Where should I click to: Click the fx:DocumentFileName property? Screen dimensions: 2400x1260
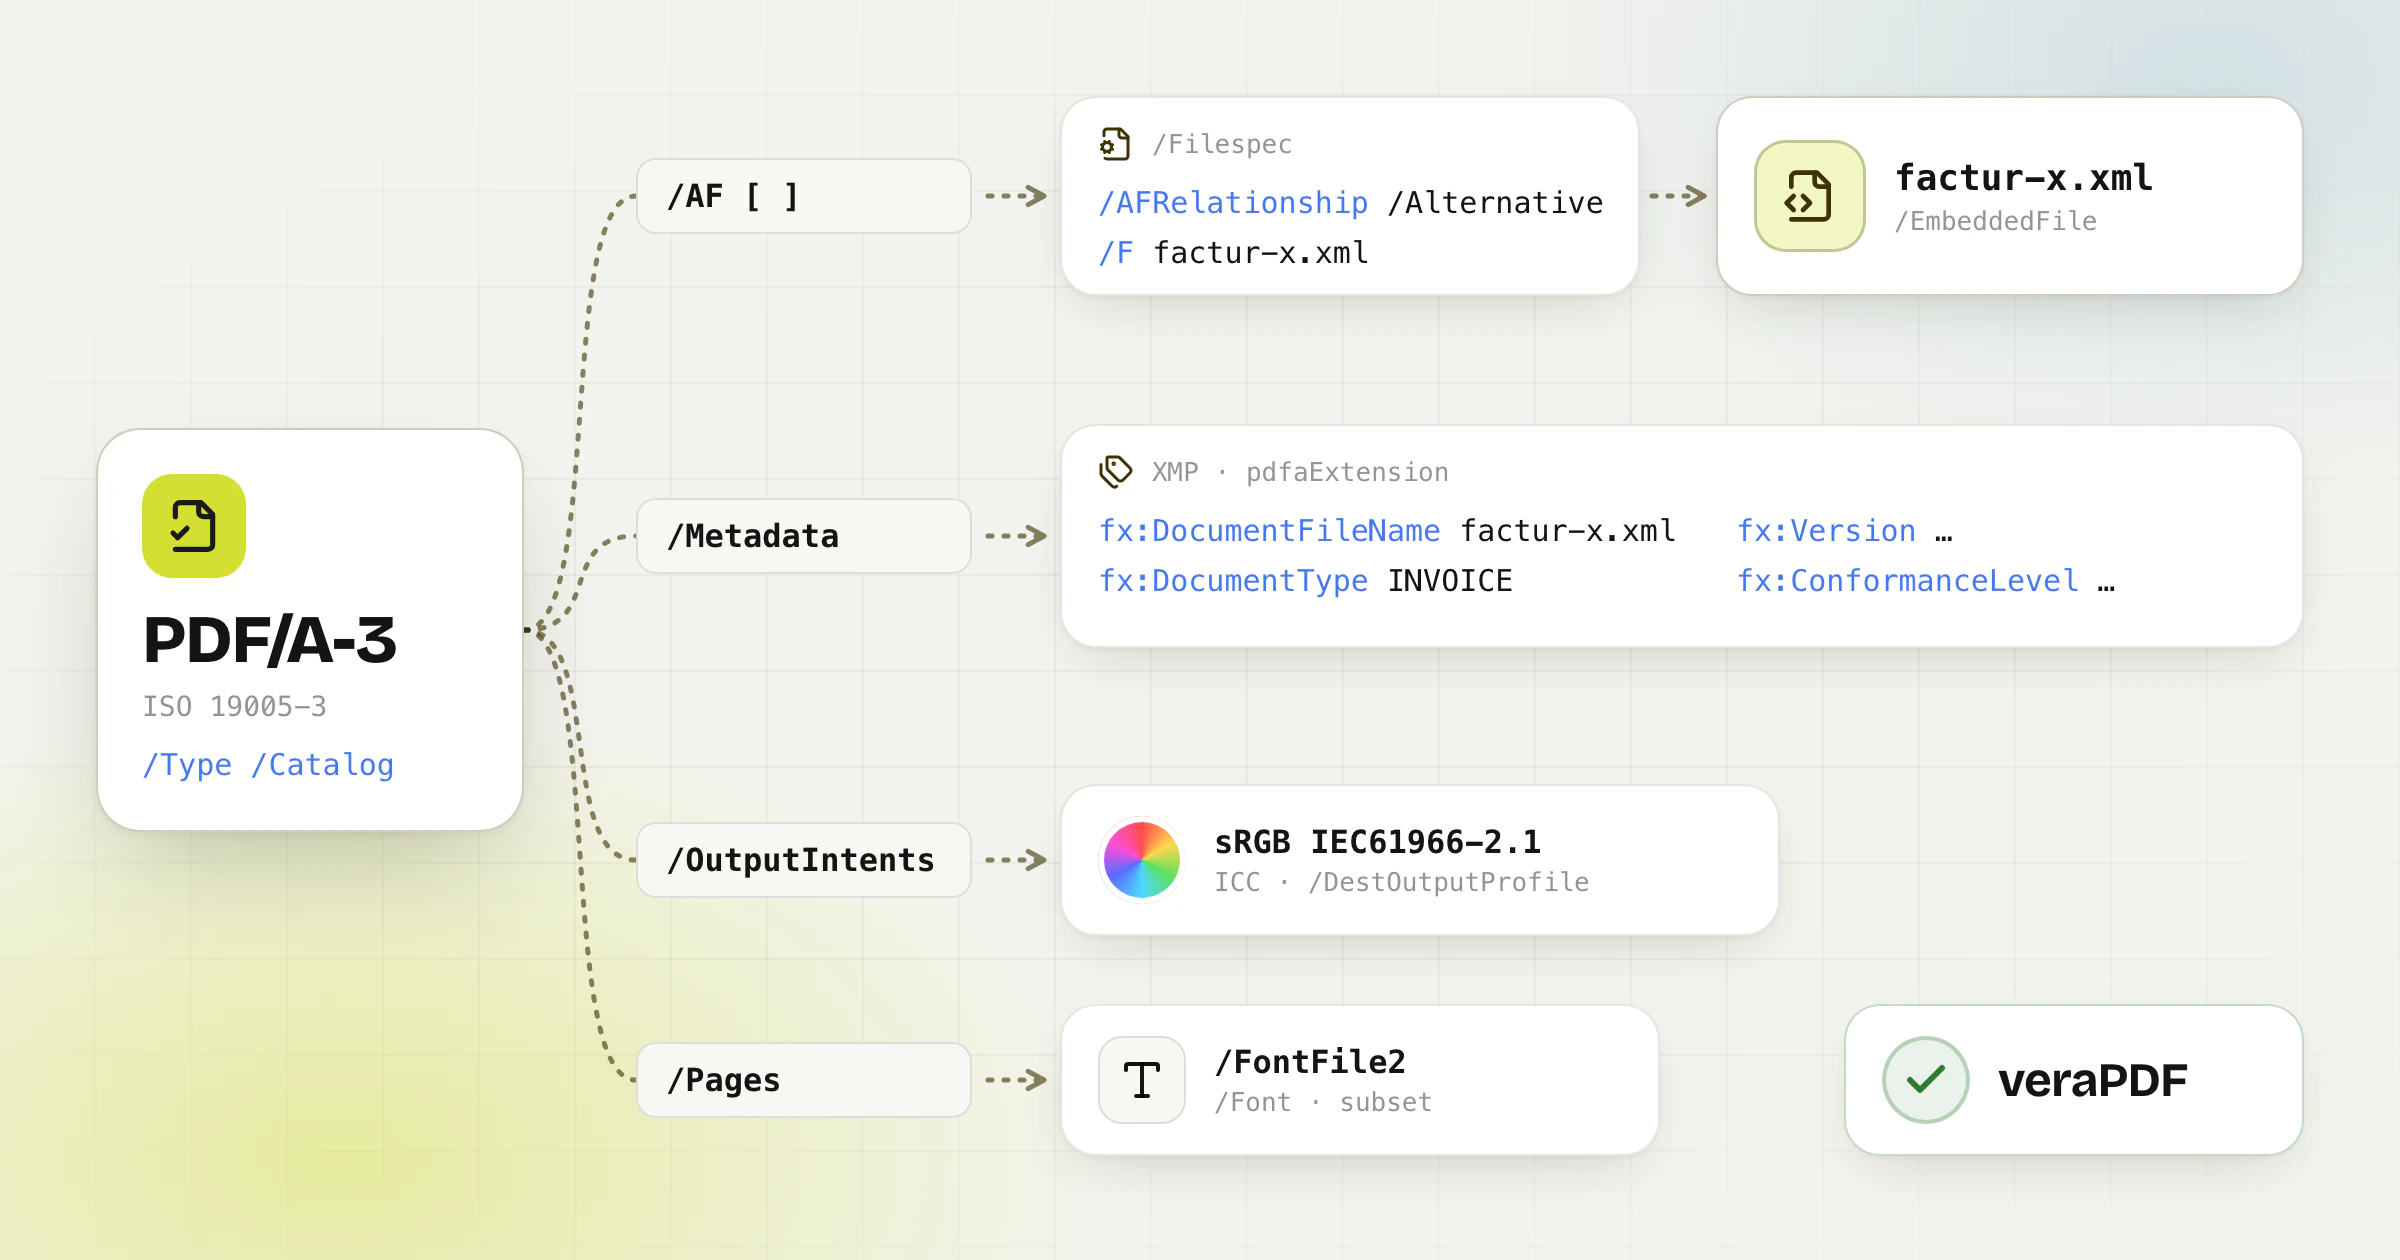(x=1269, y=531)
